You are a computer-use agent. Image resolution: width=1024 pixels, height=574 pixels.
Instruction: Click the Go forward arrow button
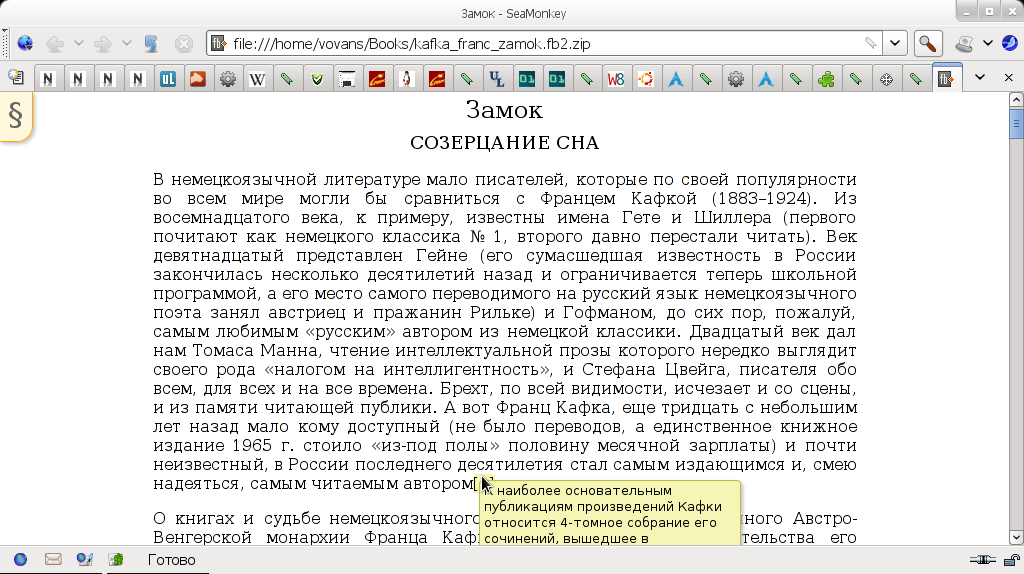point(103,44)
